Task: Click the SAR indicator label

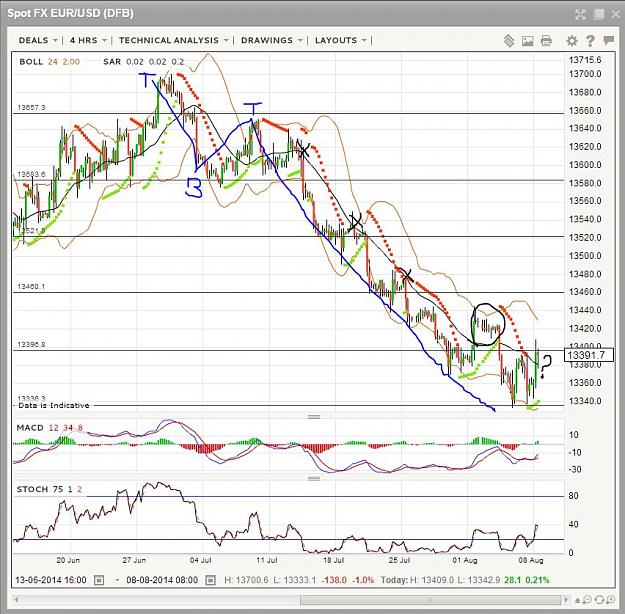Action: tap(112, 62)
